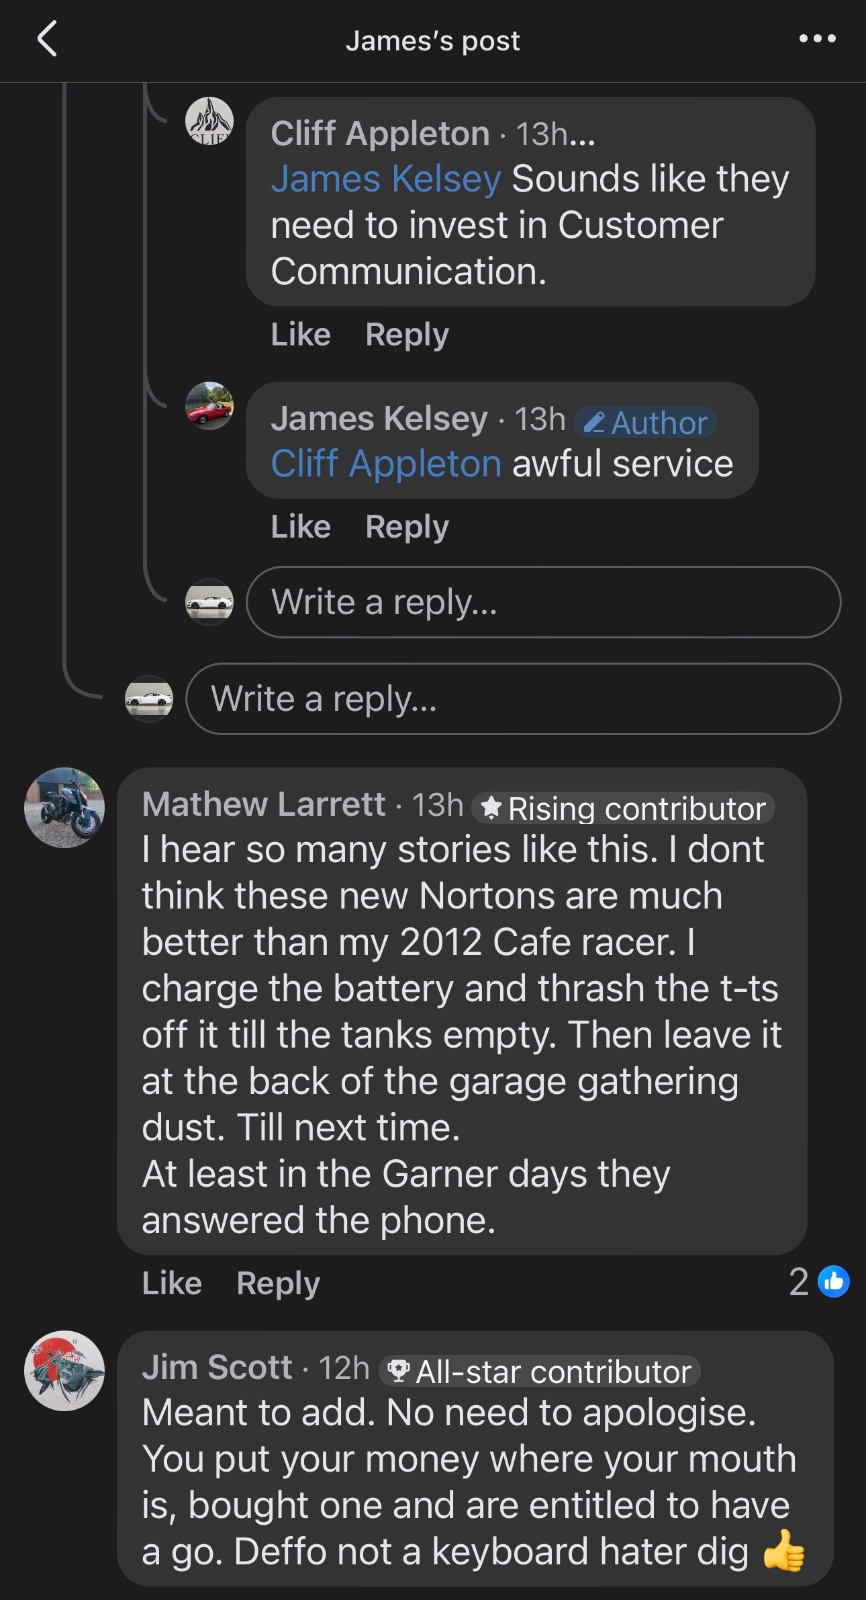Like Mathew Larrett's comment

(x=172, y=1283)
